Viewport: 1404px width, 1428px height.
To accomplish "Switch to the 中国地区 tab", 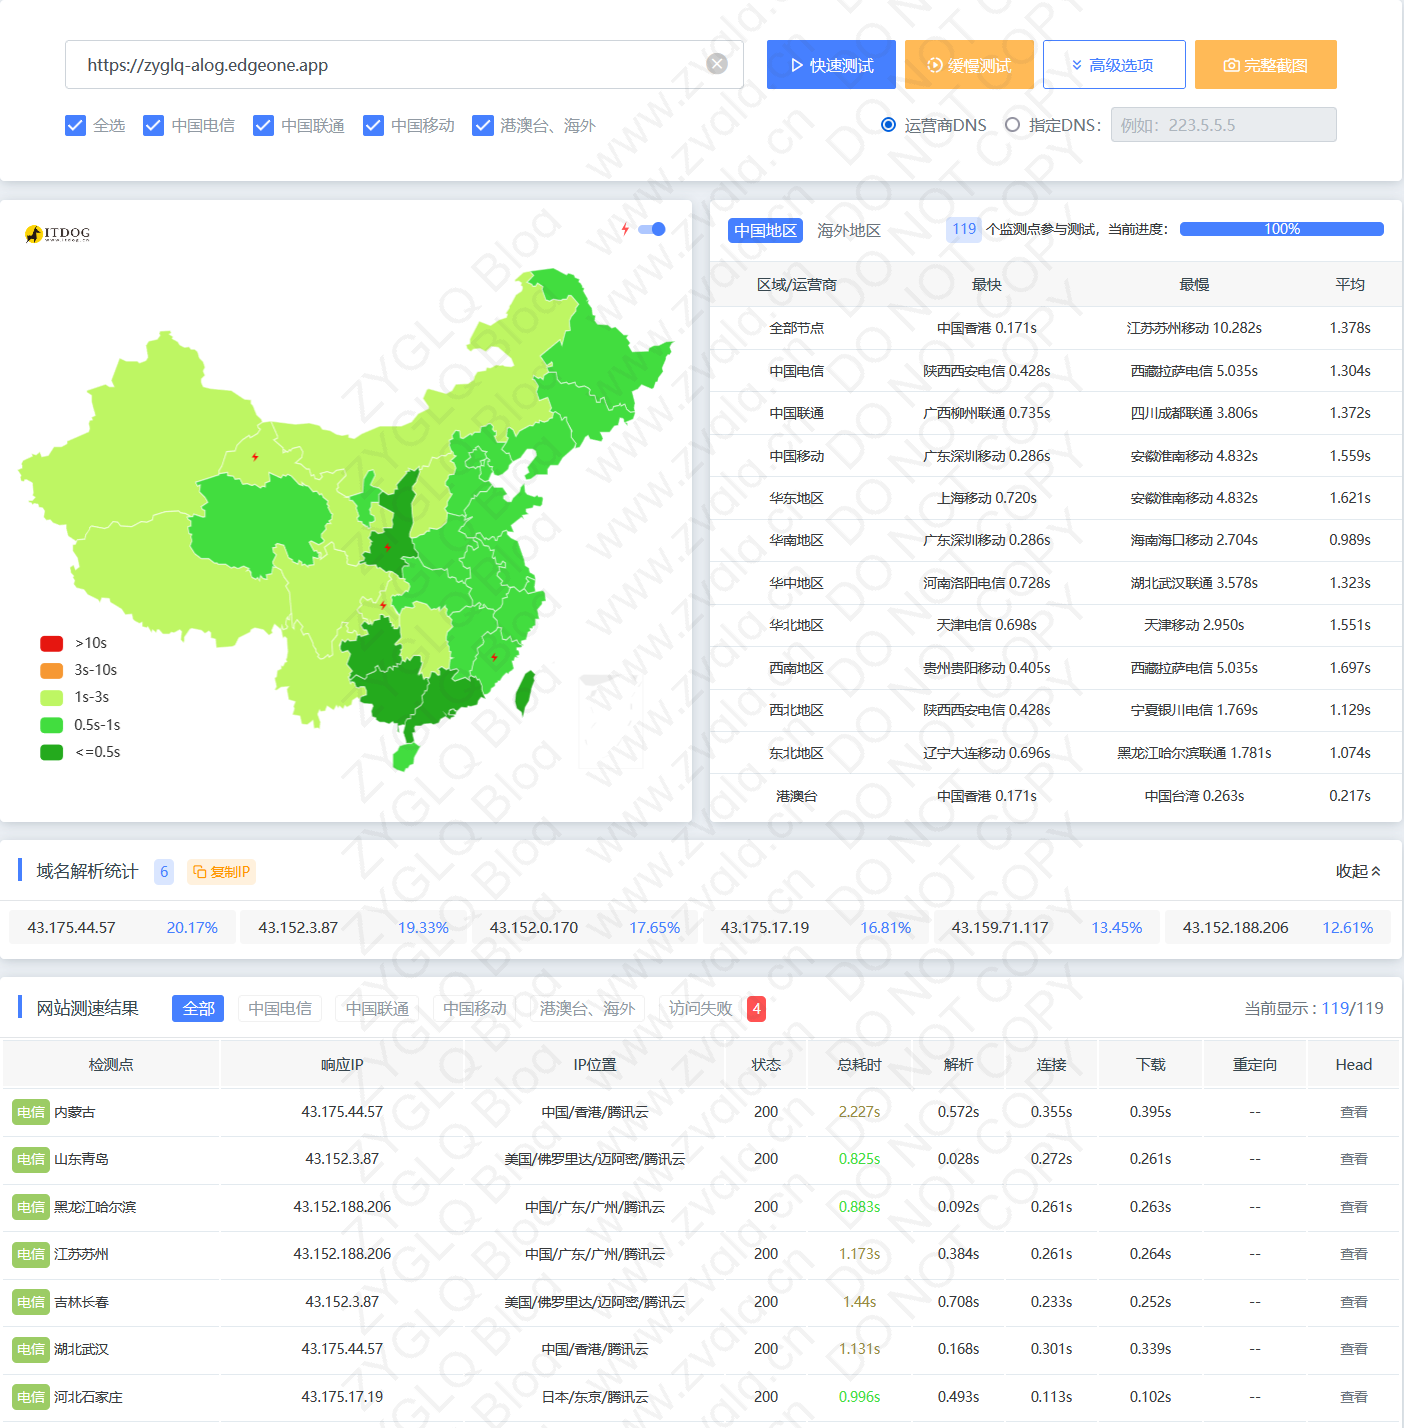I will pyautogui.click(x=765, y=231).
